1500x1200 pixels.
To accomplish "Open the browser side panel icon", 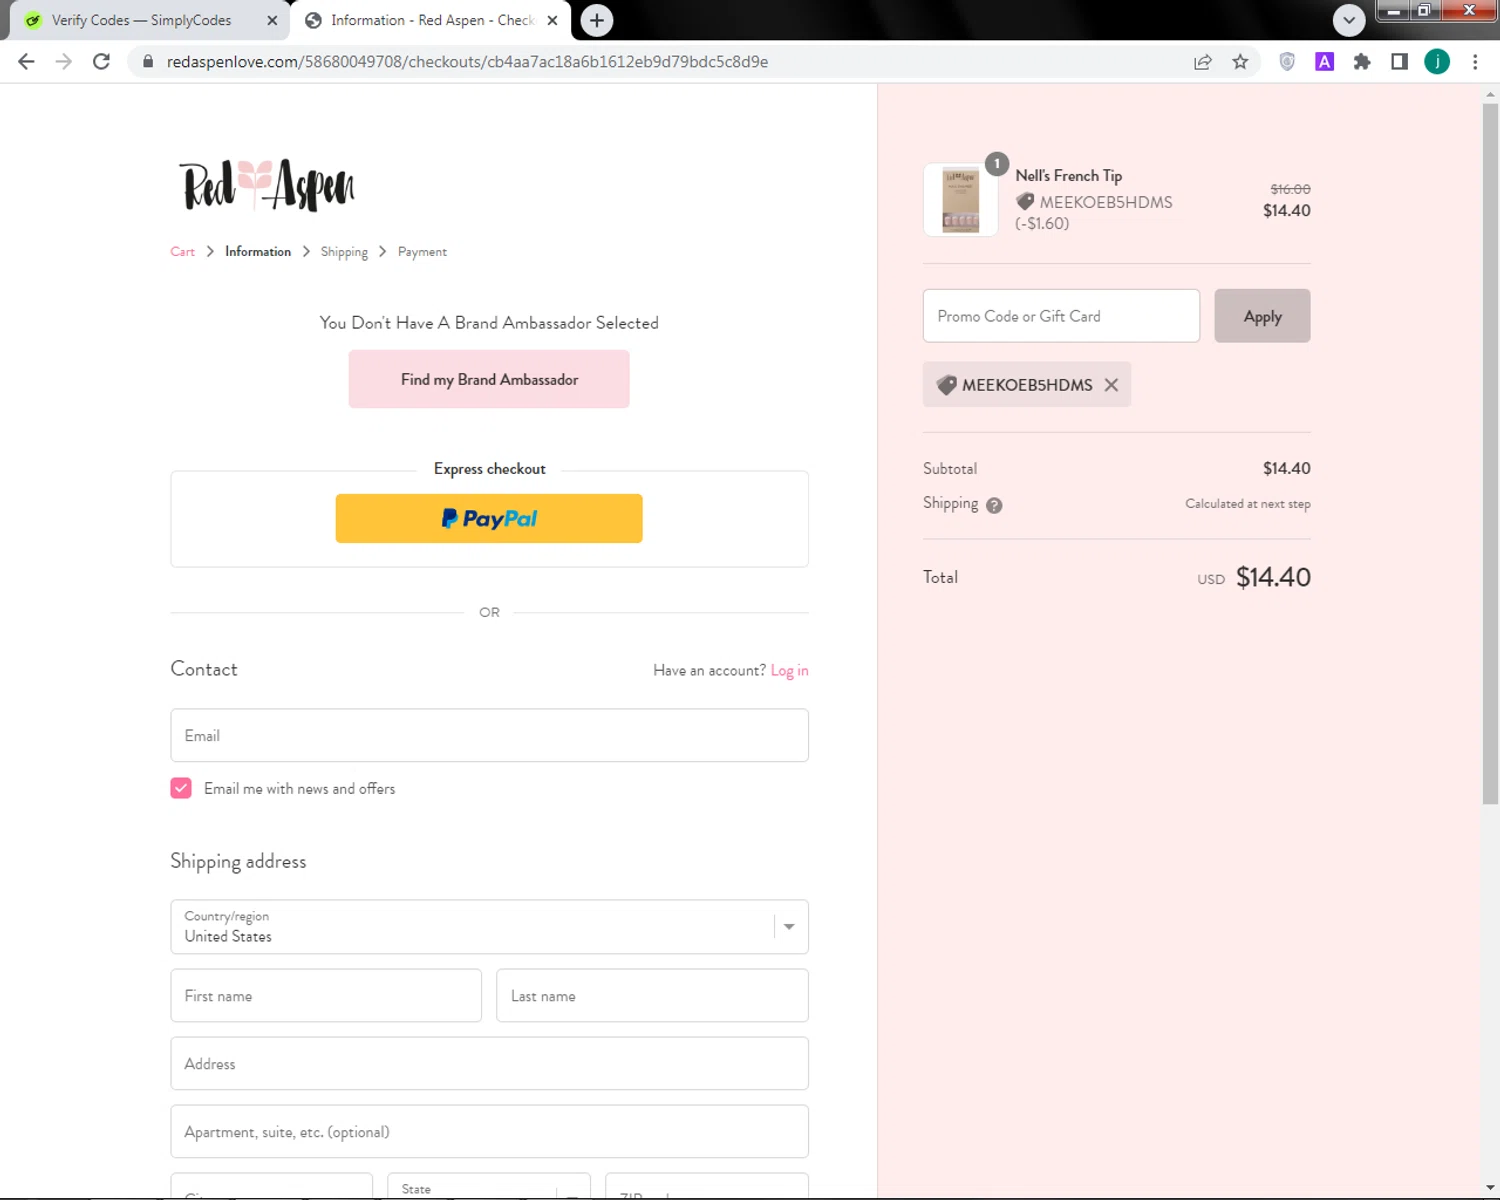I will (x=1399, y=62).
